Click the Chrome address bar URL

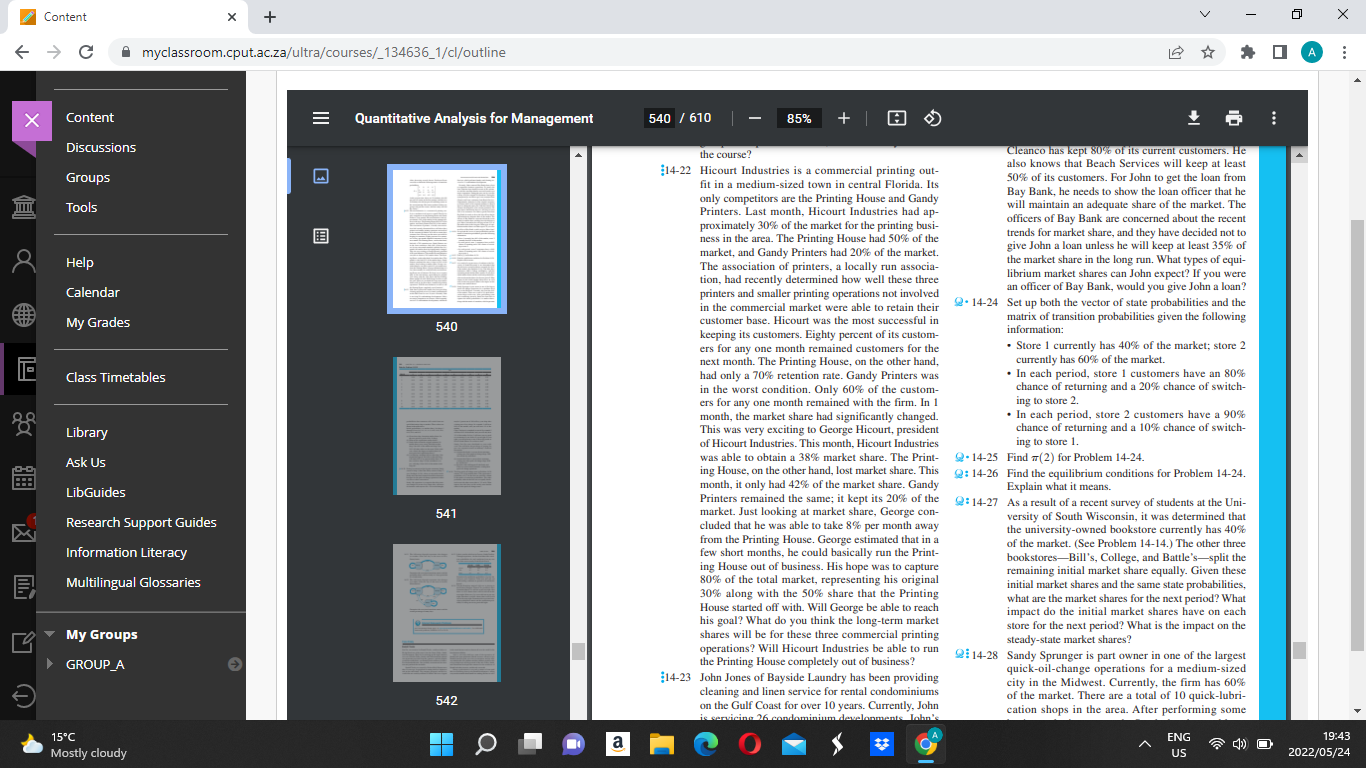[x=323, y=52]
